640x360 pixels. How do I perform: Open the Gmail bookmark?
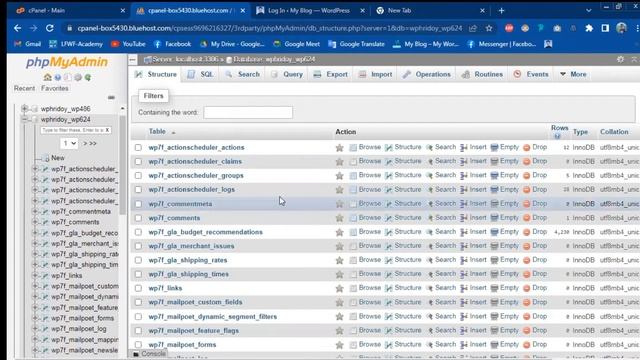tap(27, 44)
